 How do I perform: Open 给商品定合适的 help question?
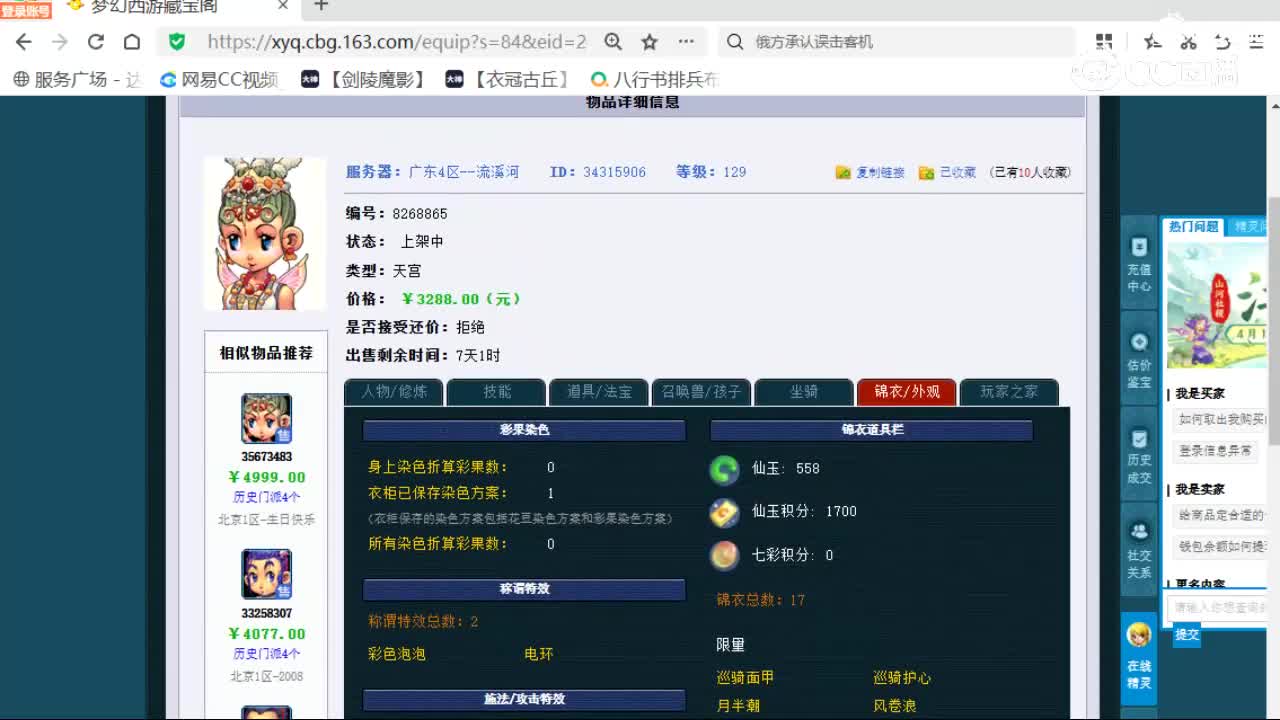pos(1220,515)
